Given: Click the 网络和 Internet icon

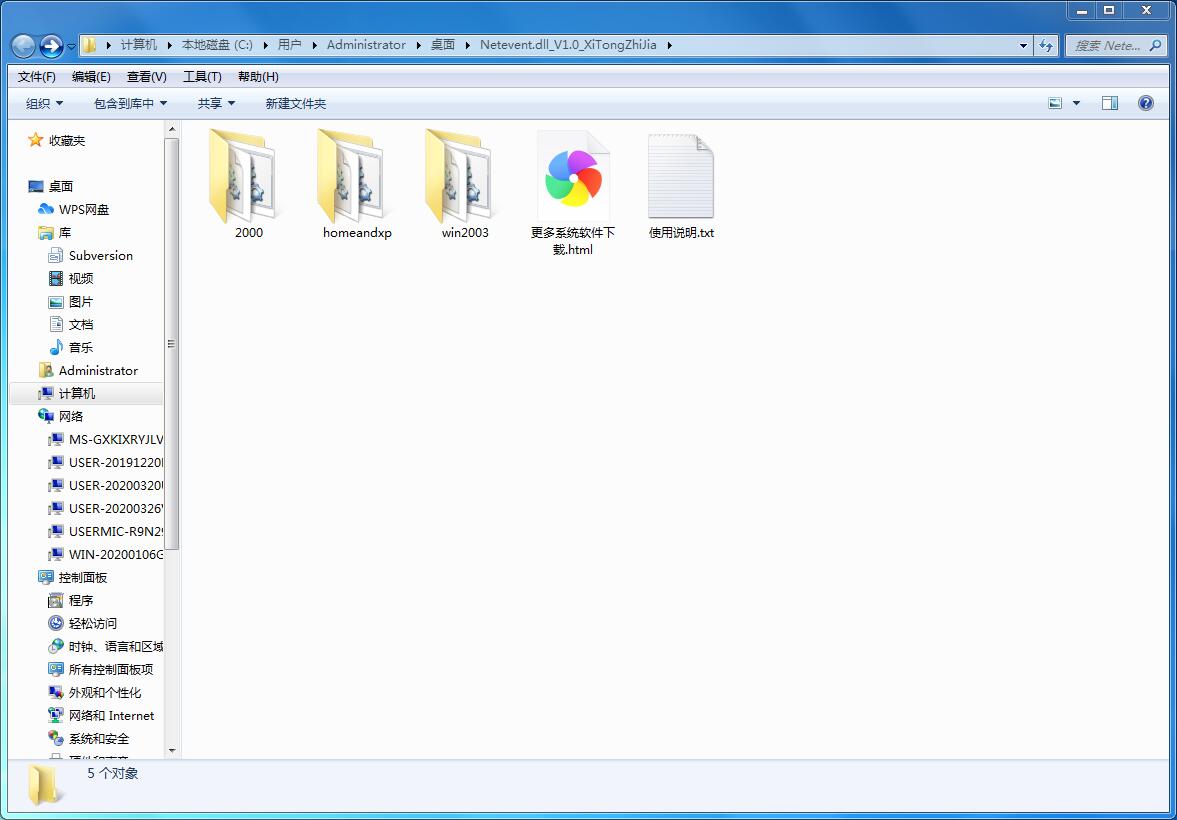Looking at the screenshot, I should (56, 716).
